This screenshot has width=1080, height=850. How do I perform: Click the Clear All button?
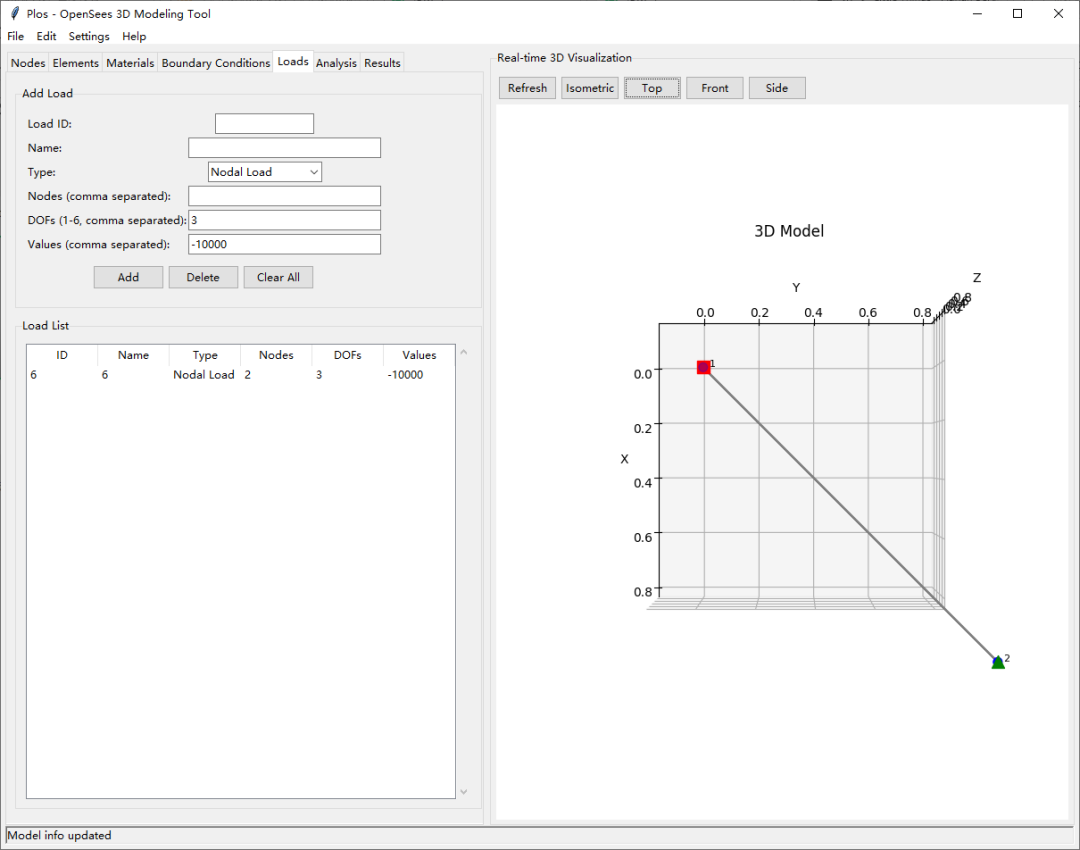coord(278,278)
